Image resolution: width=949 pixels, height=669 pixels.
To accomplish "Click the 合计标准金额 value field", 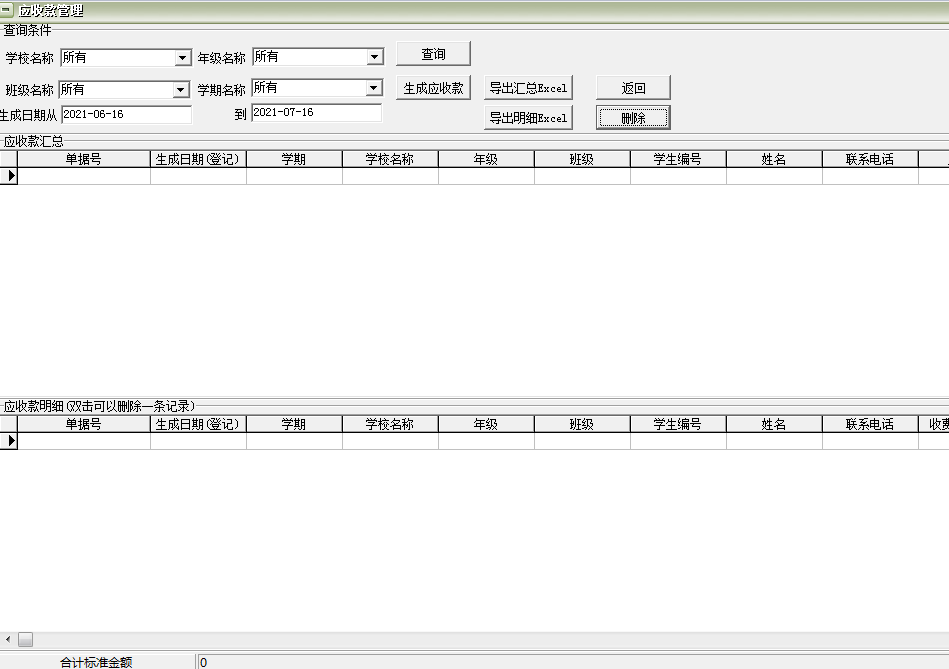I will click(x=573, y=662).
